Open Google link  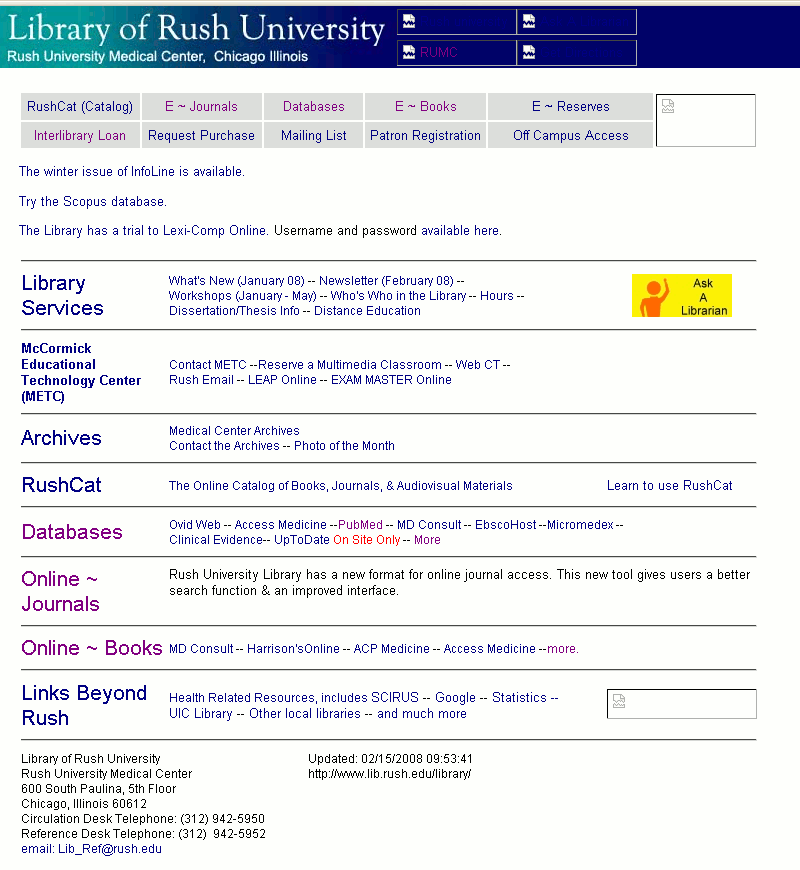pos(455,697)
